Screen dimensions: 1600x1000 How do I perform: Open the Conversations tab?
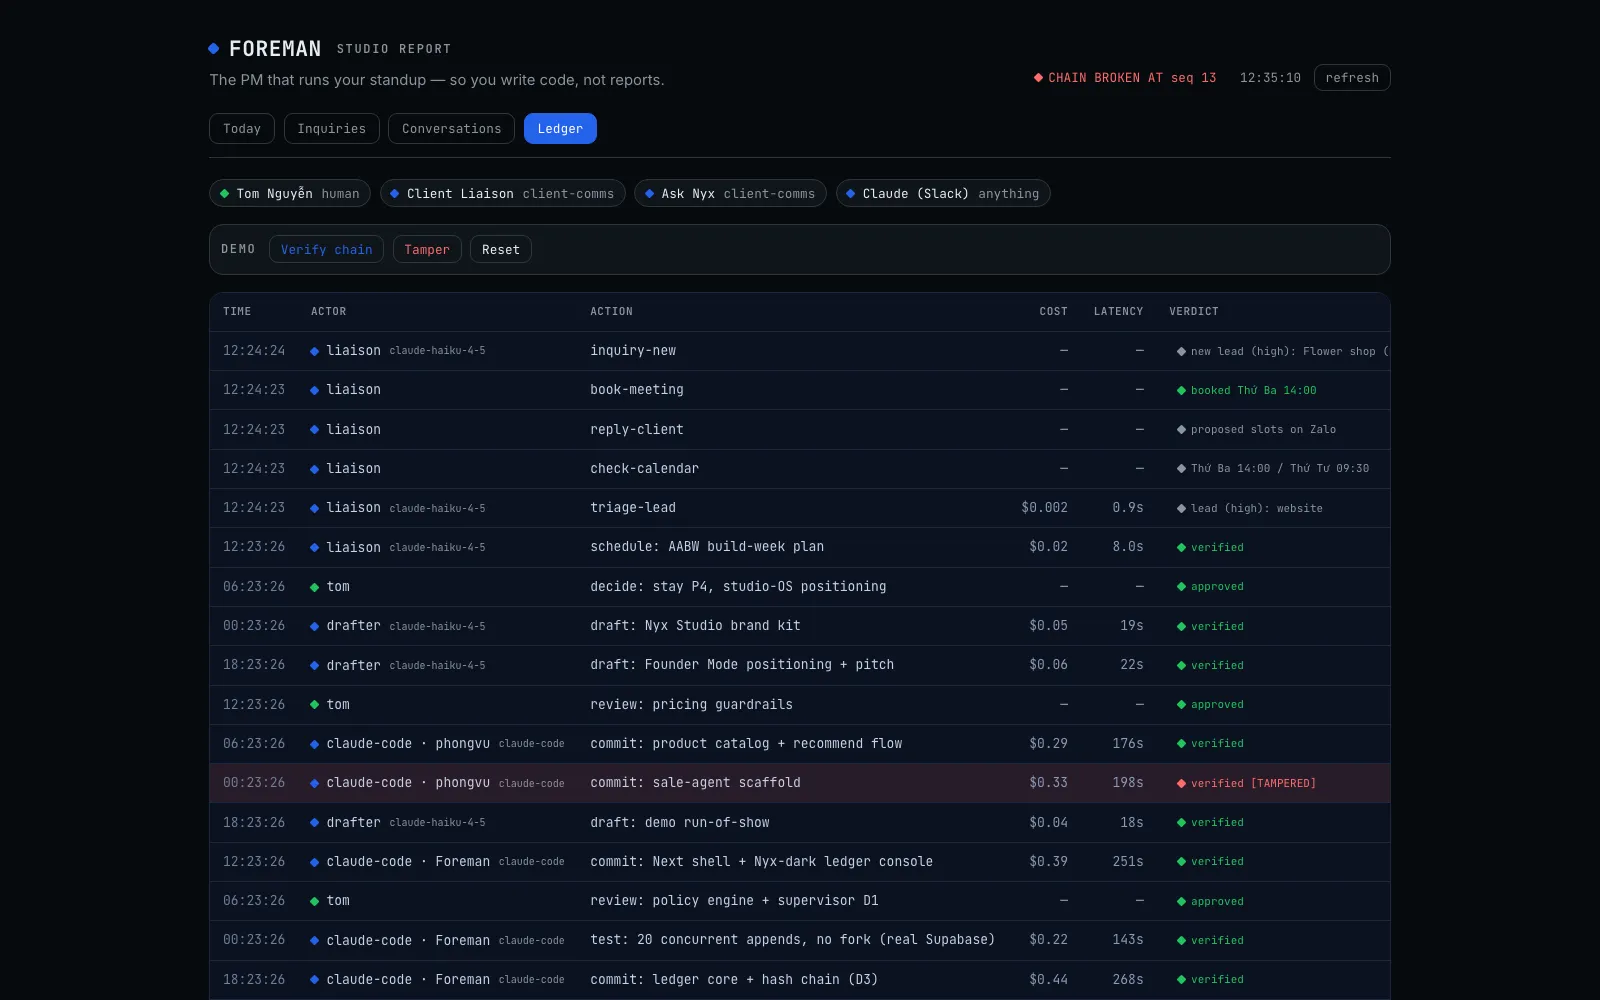451,128
